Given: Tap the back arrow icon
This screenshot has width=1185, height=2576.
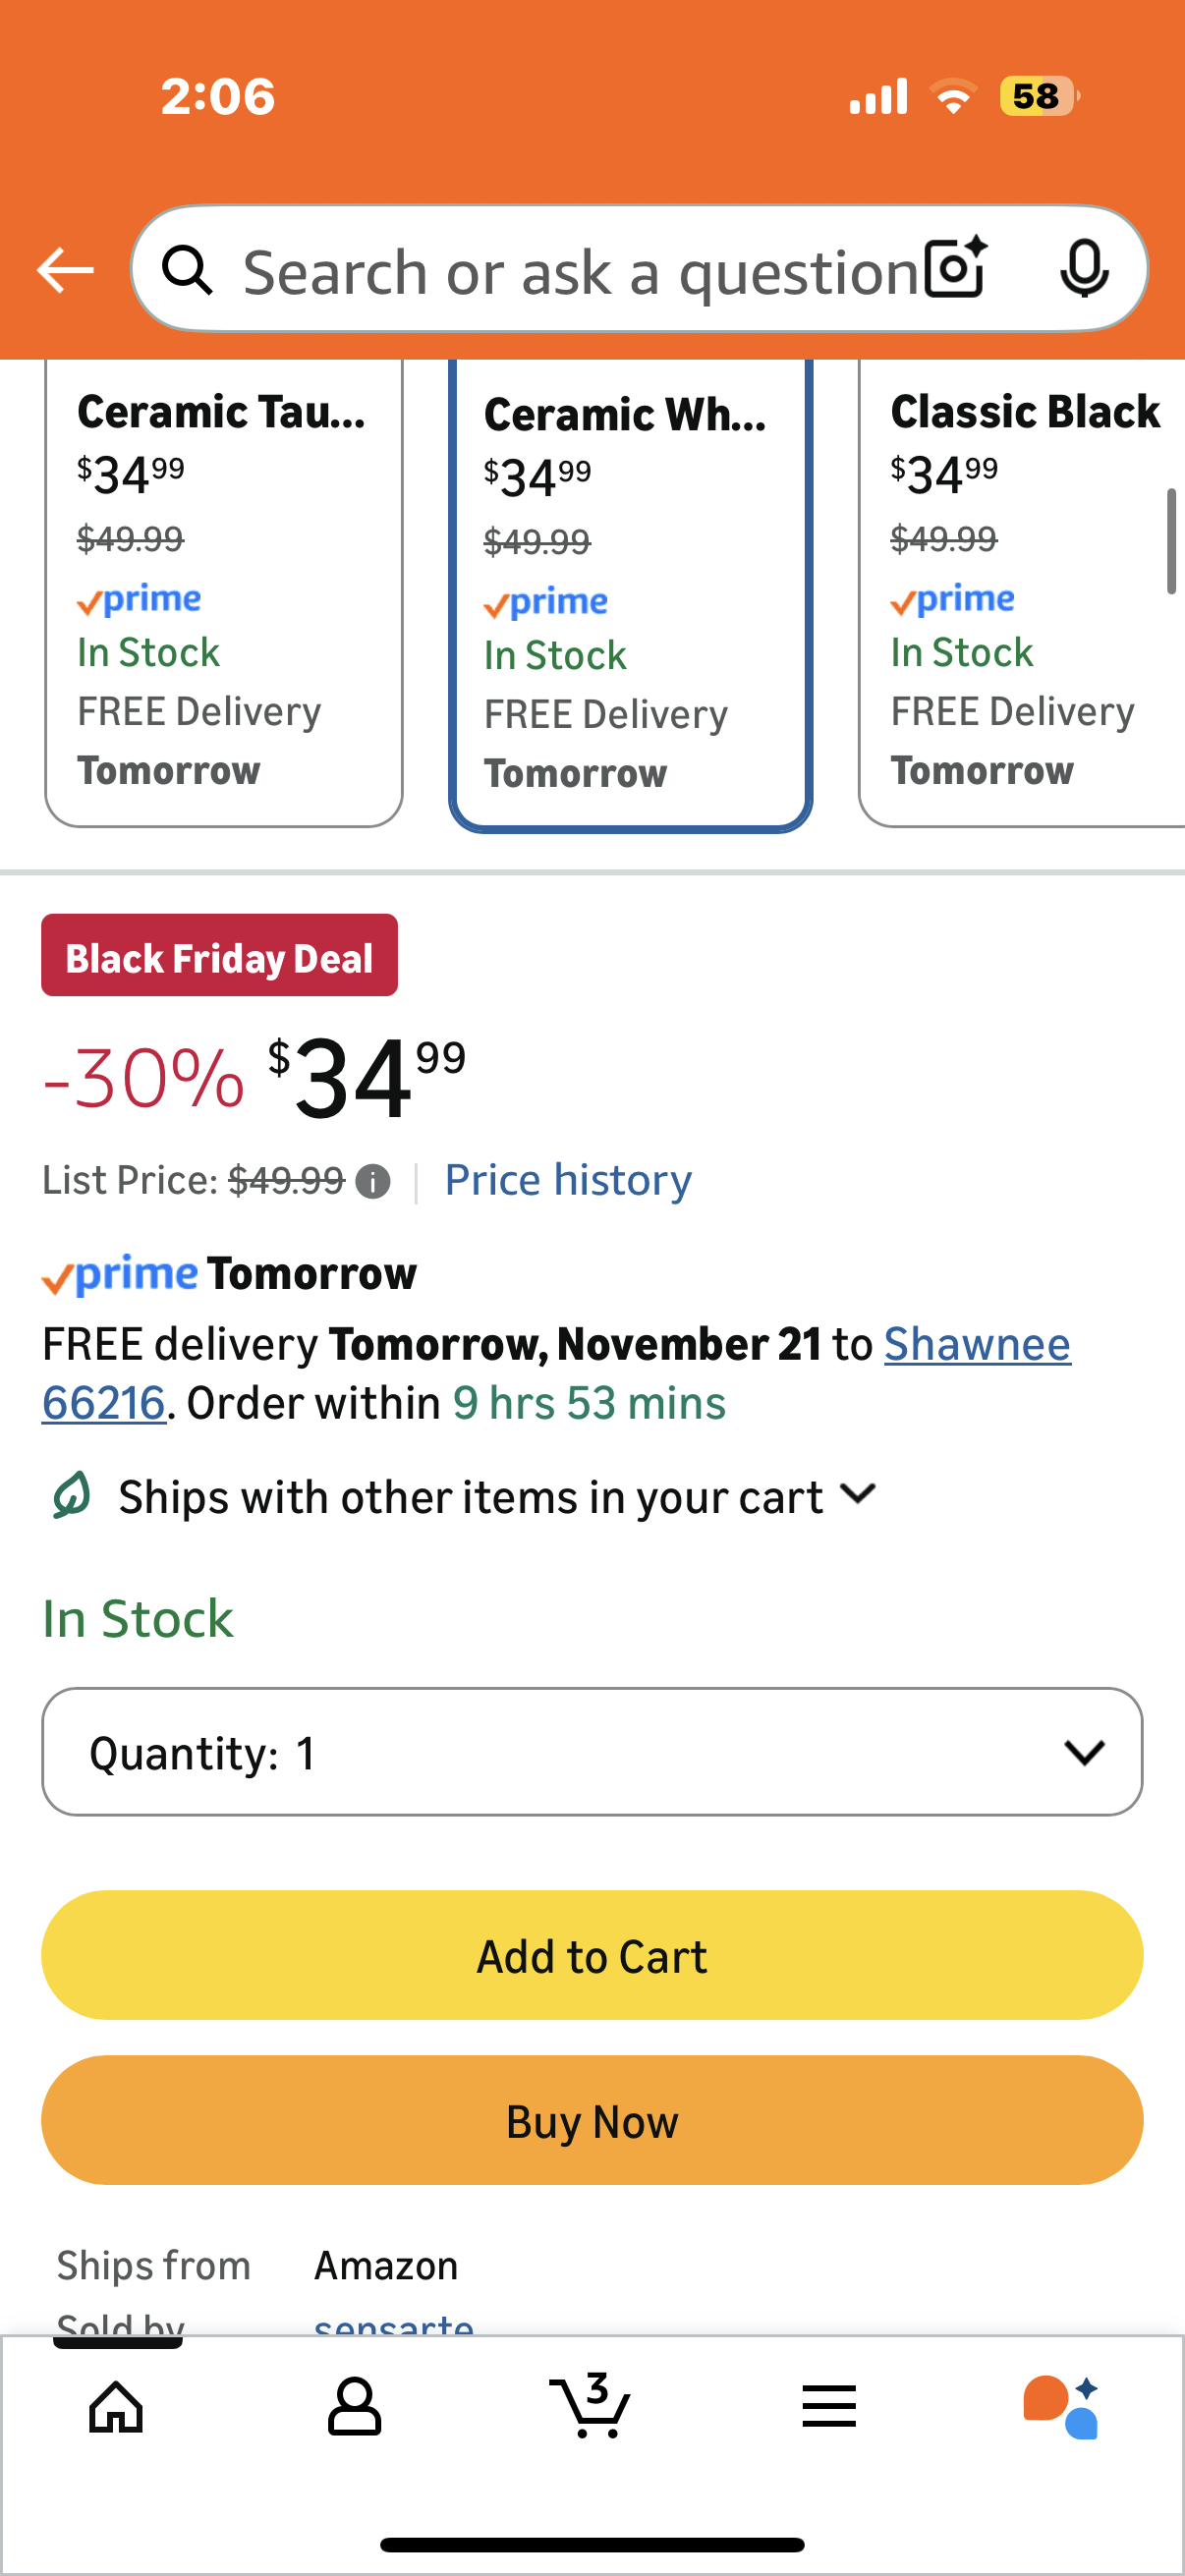Looking at the screenshot, I should (x=65, y=270).
